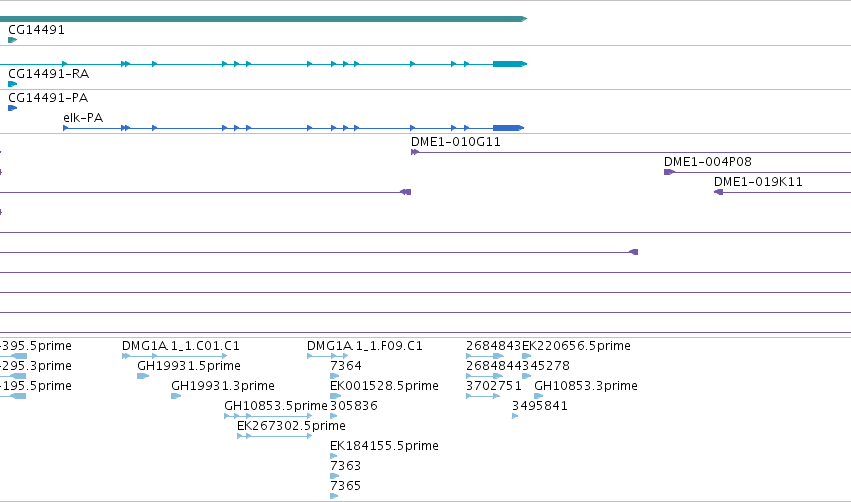Select the GH10853.5prime label
Screen dimensions: 851x502
pos(276,406)
